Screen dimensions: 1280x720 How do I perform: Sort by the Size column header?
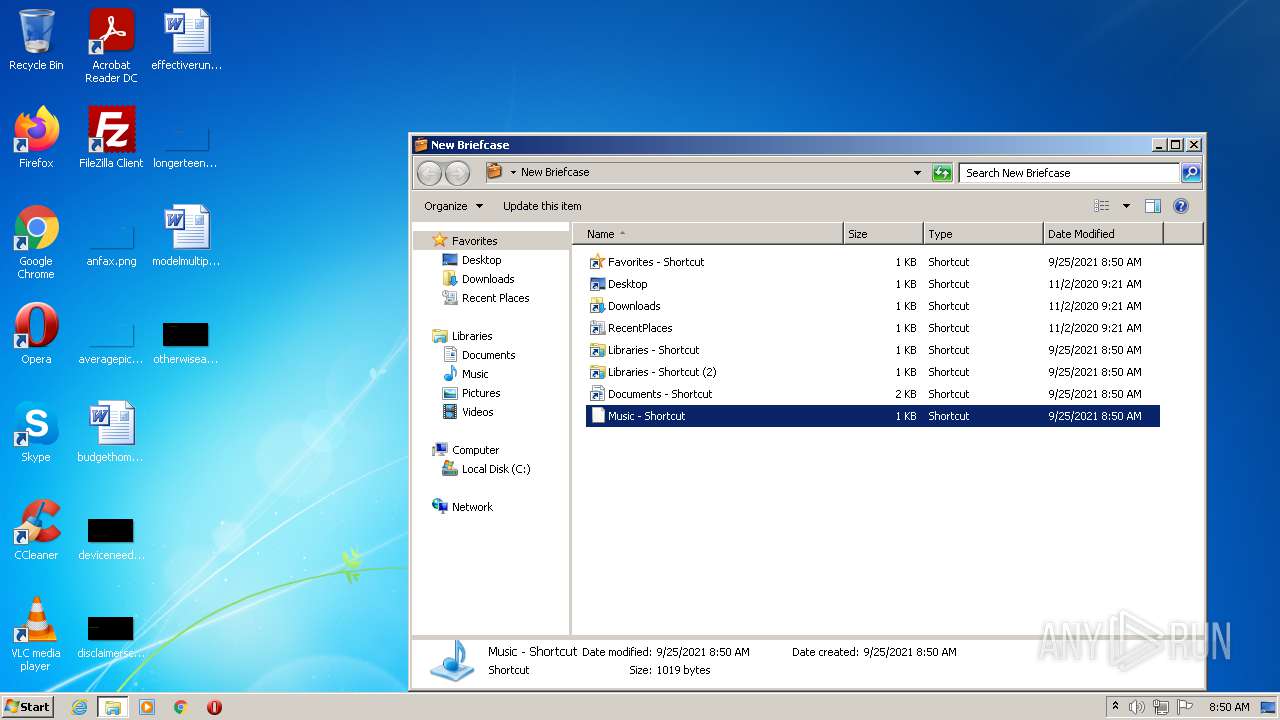tap(884, 234)
